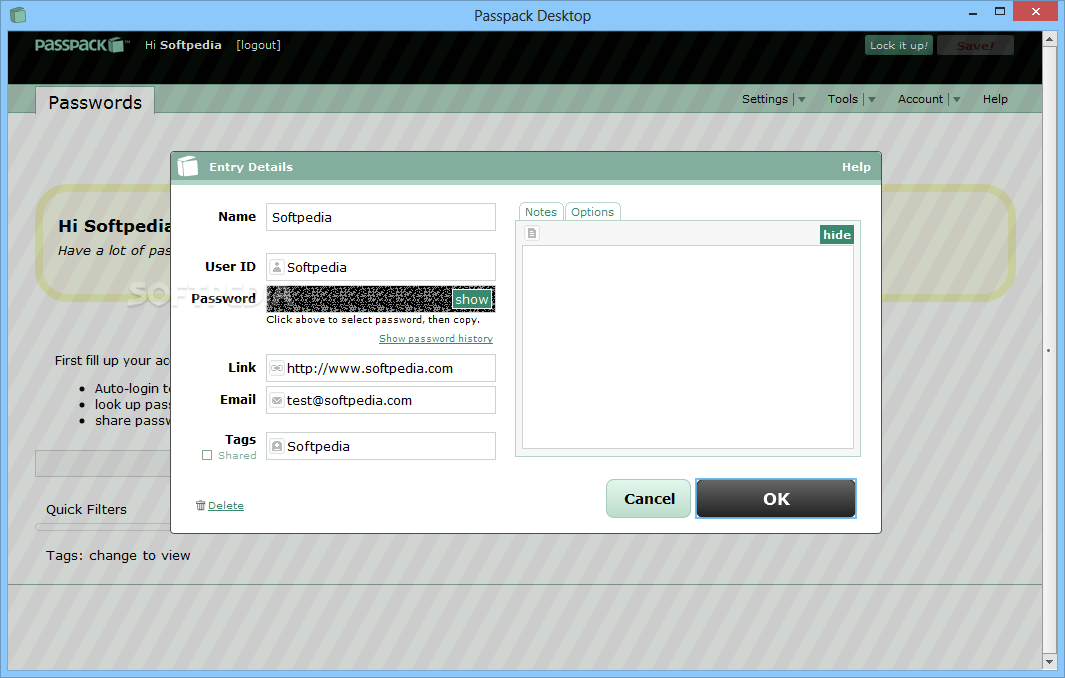Click the Tags input field
The height and width of the screenshot is (678, 1065).
(x=380, y=446)
